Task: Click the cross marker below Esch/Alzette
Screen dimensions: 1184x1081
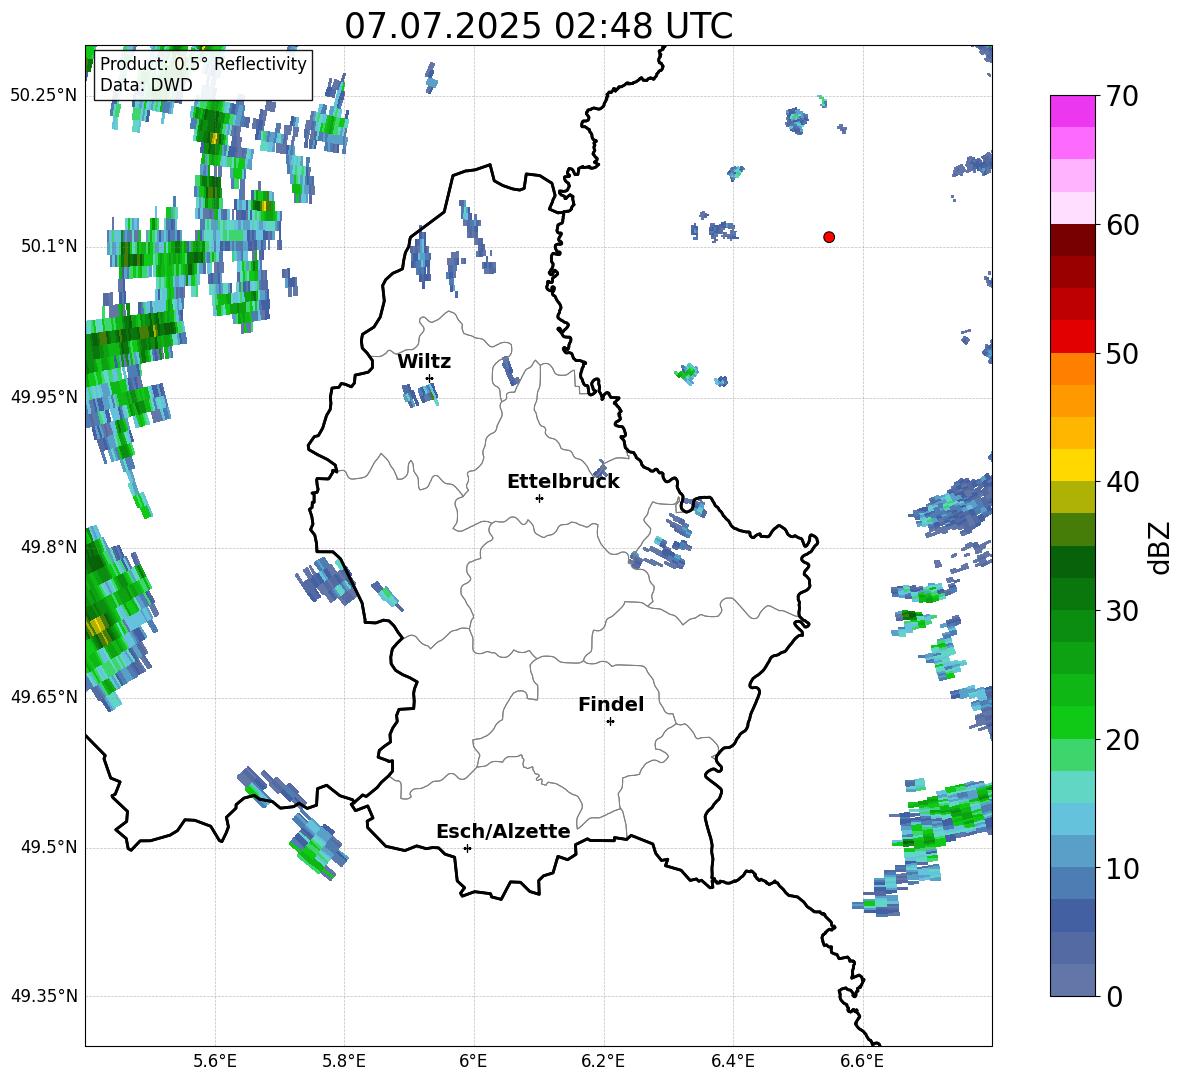Action: tap(467, 848)
